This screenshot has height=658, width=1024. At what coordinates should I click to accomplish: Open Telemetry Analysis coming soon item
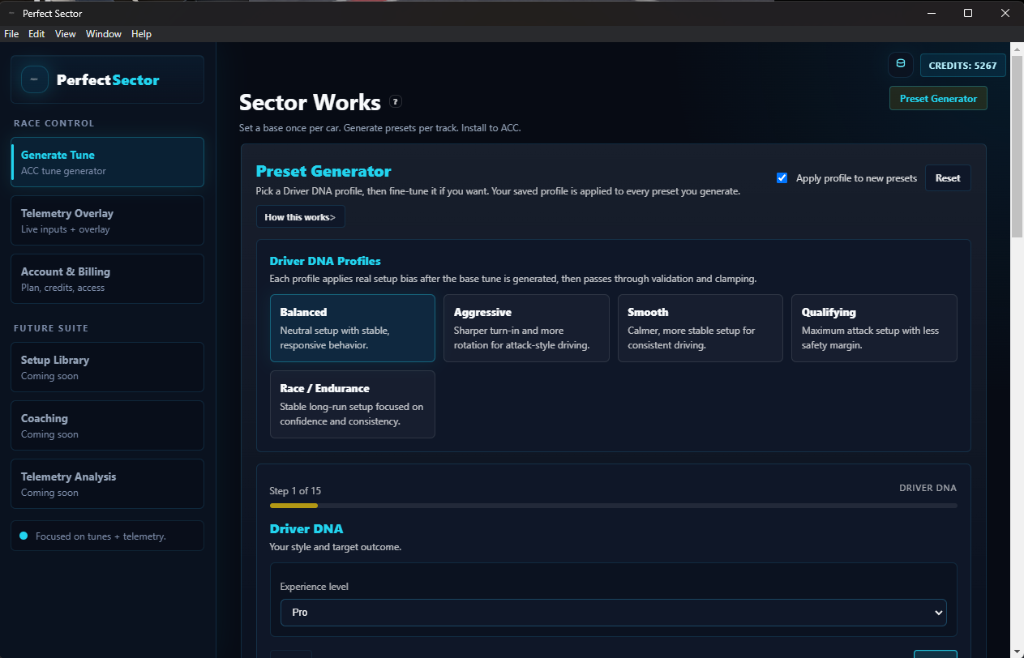[x=107, y=484]
